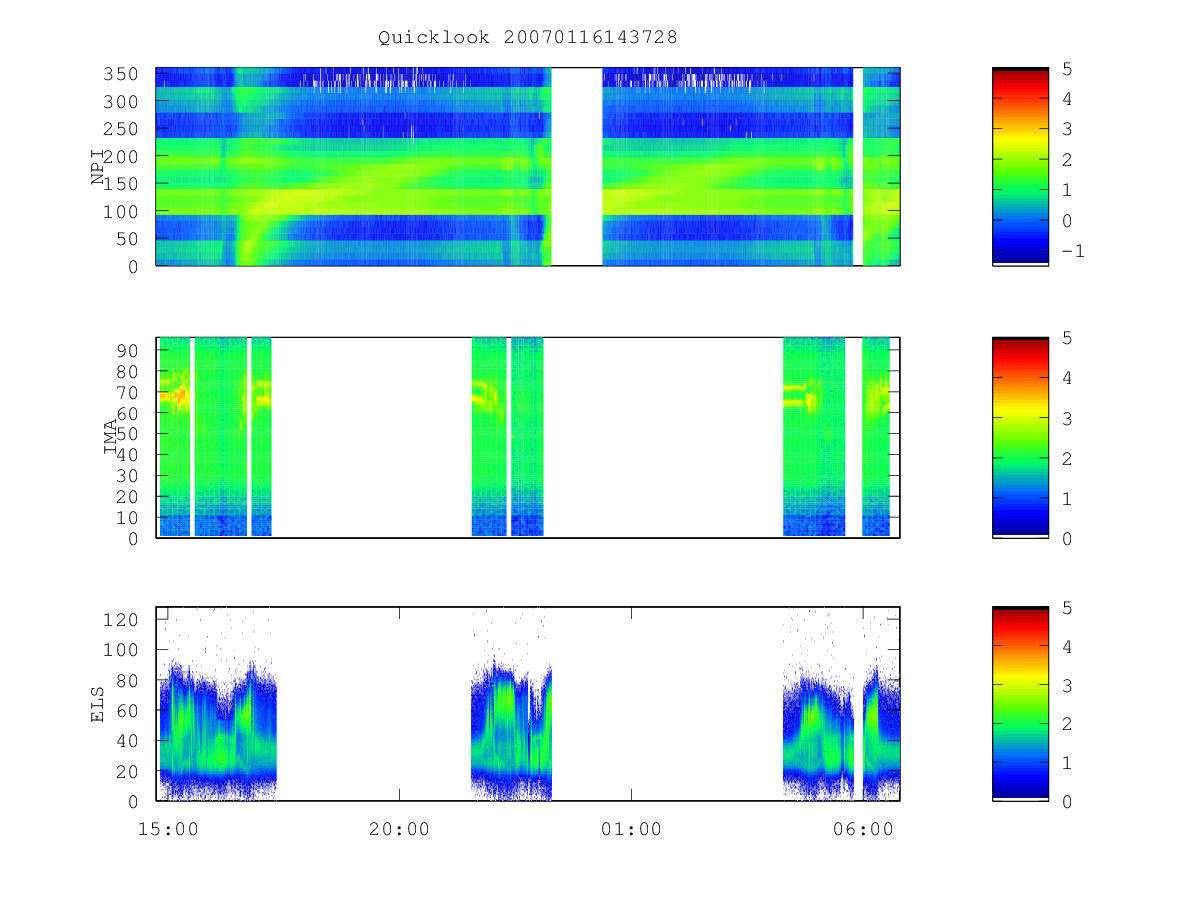Click the ELS spectrogram panel

tap(528, 704)
